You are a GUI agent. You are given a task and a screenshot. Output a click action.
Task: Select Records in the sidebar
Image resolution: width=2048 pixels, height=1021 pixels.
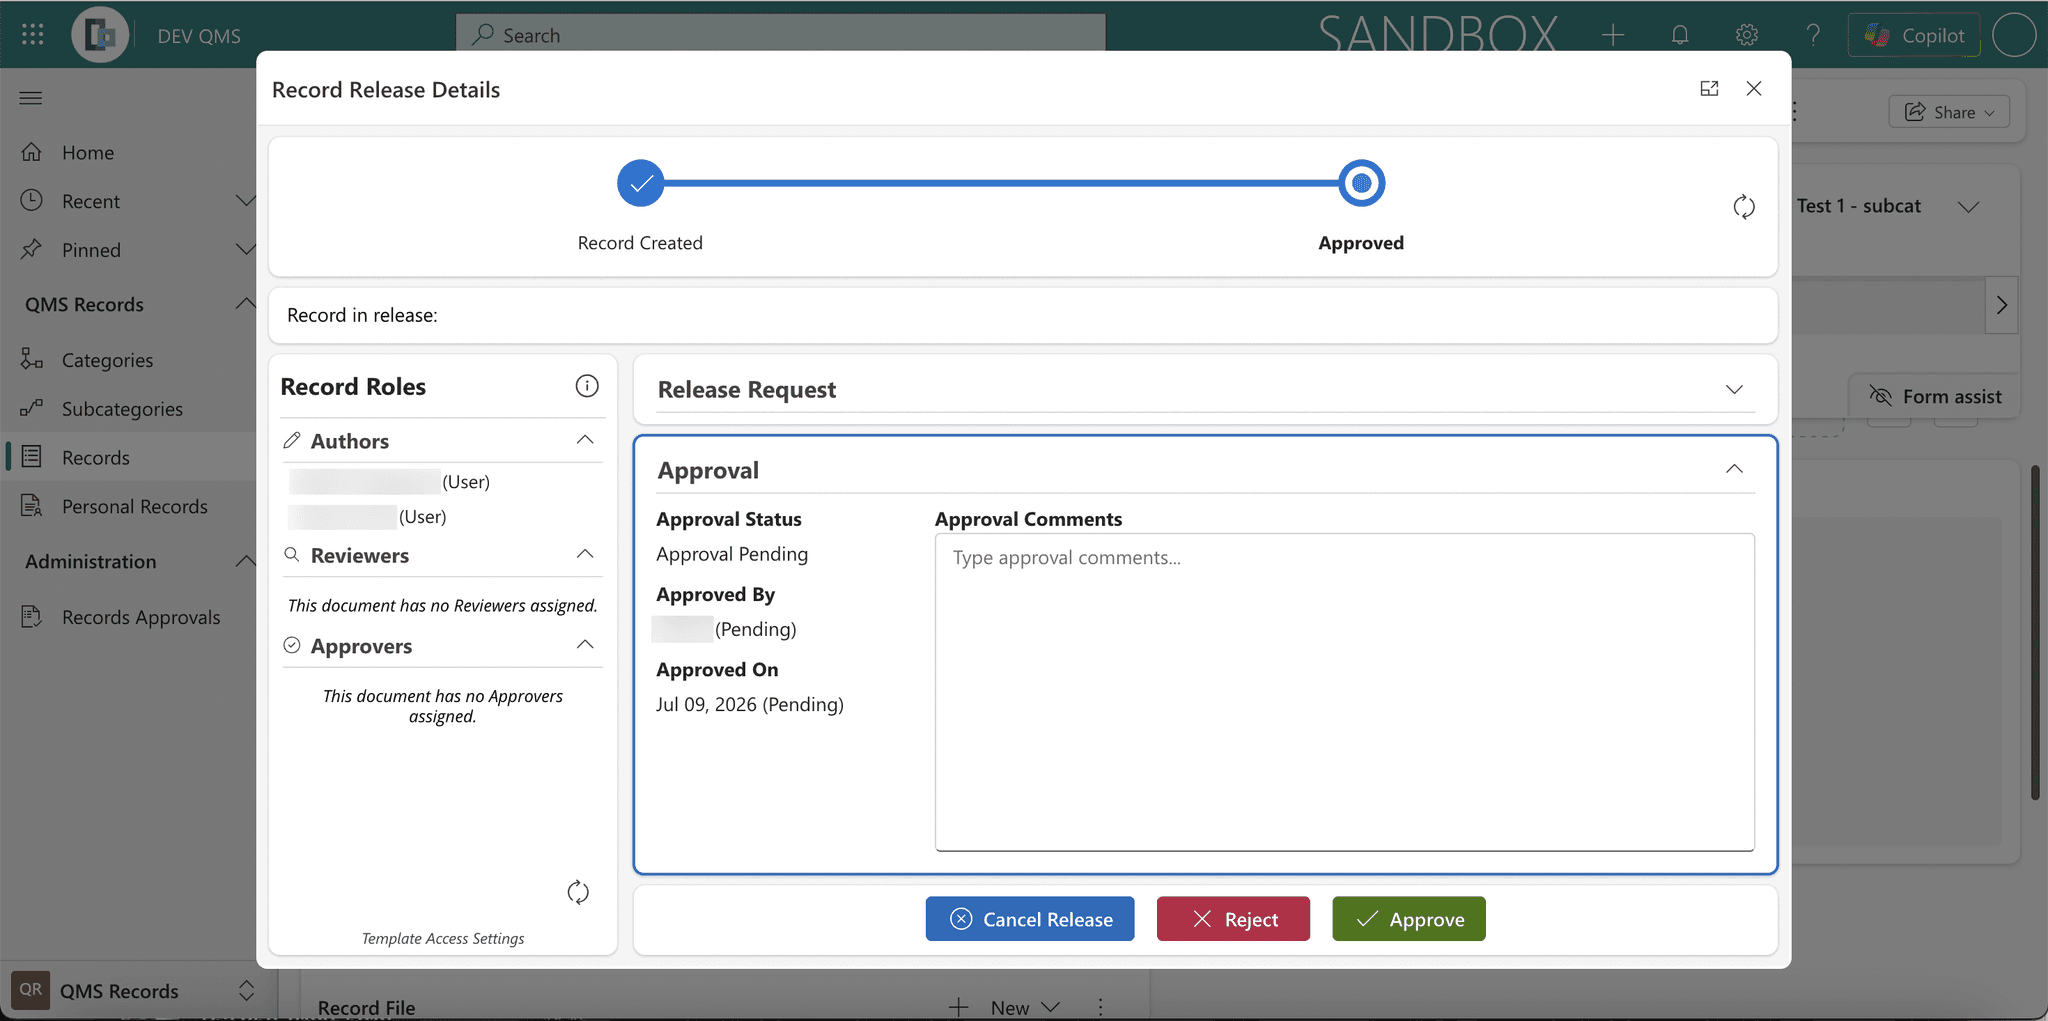(96, 458)
